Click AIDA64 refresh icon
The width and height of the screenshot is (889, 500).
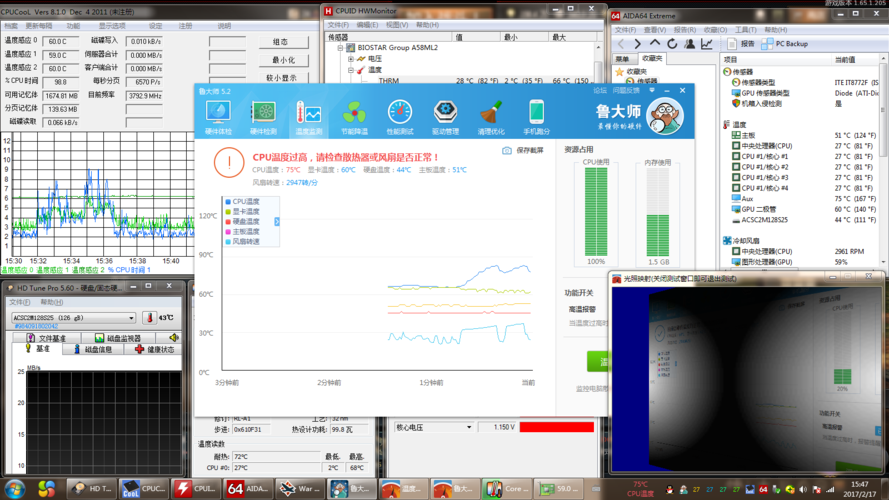click(672, 44)
